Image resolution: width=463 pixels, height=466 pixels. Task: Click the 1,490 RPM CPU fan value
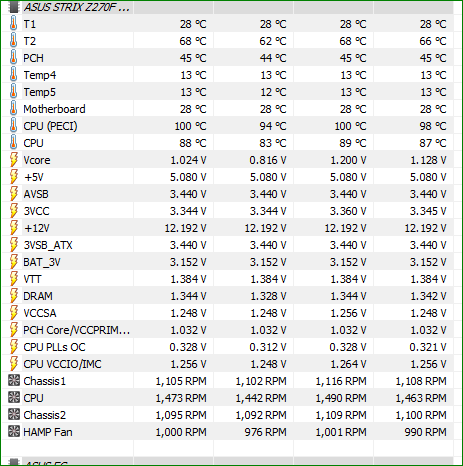tap(341, 398)
